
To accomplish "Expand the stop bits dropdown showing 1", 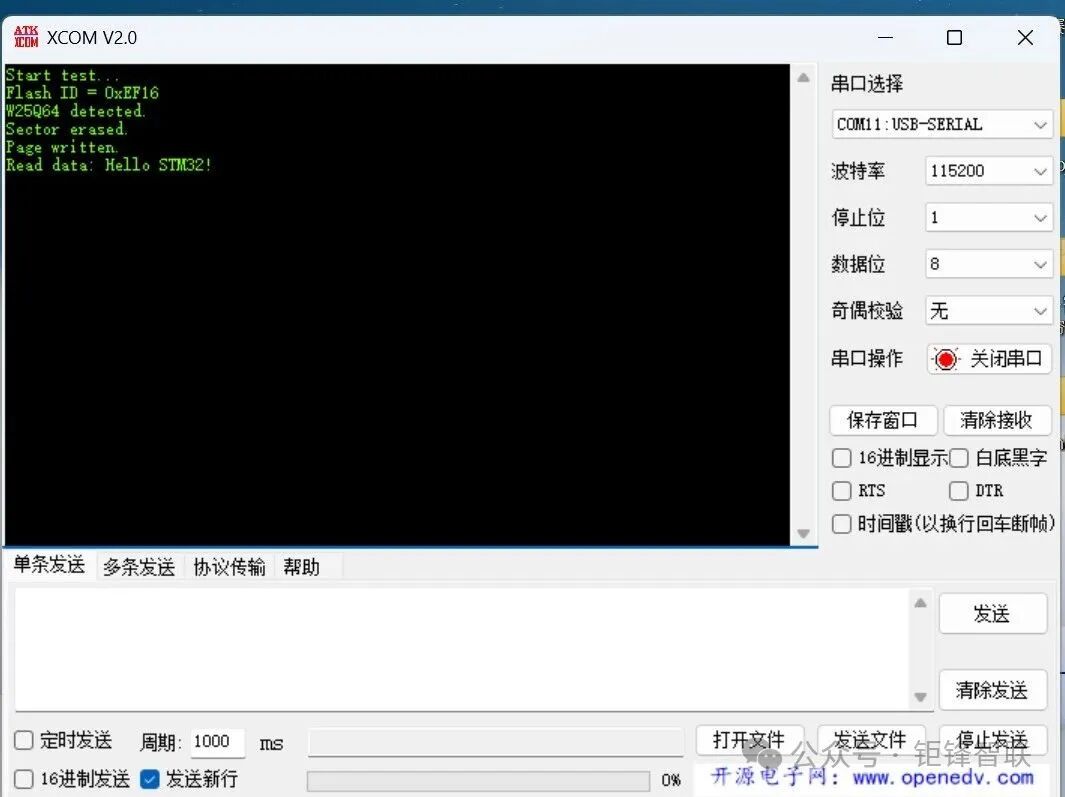I will [x=989, y=217].
